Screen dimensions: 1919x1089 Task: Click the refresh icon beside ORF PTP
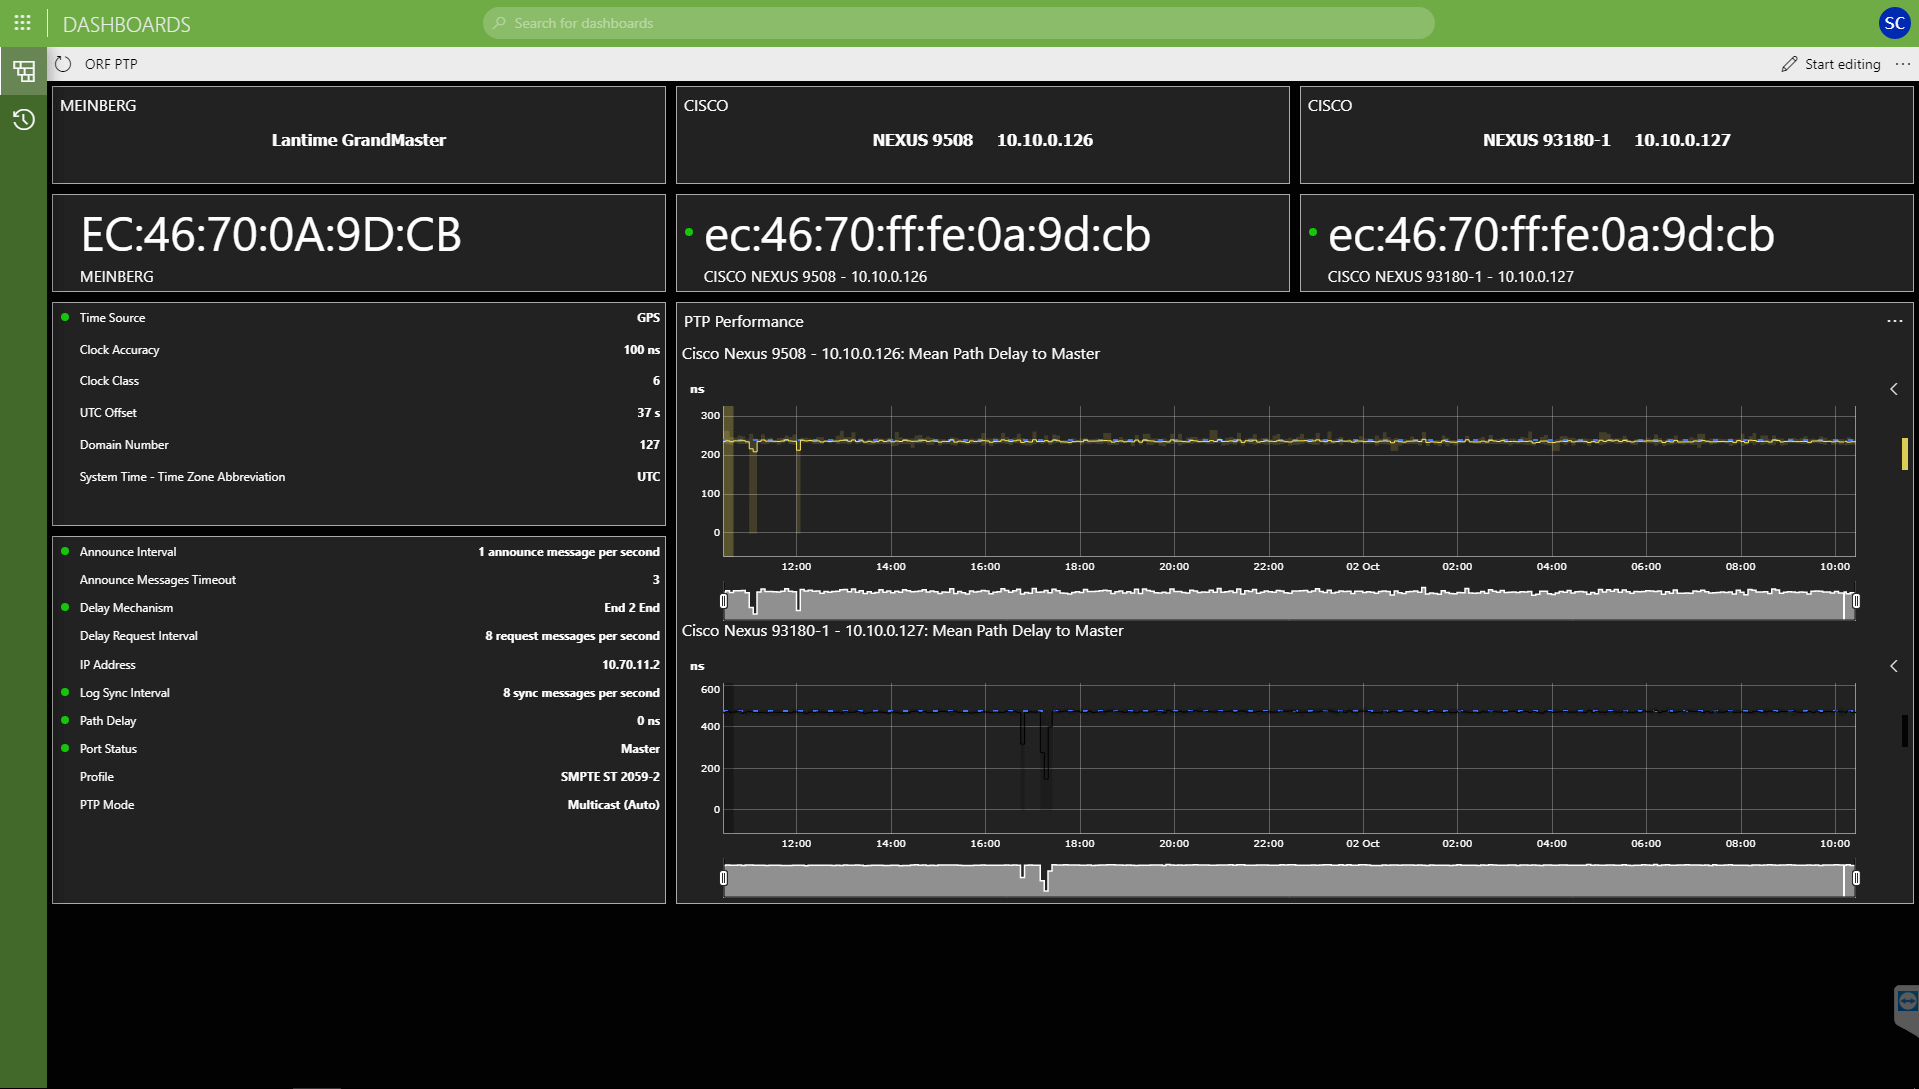[63, 64]
